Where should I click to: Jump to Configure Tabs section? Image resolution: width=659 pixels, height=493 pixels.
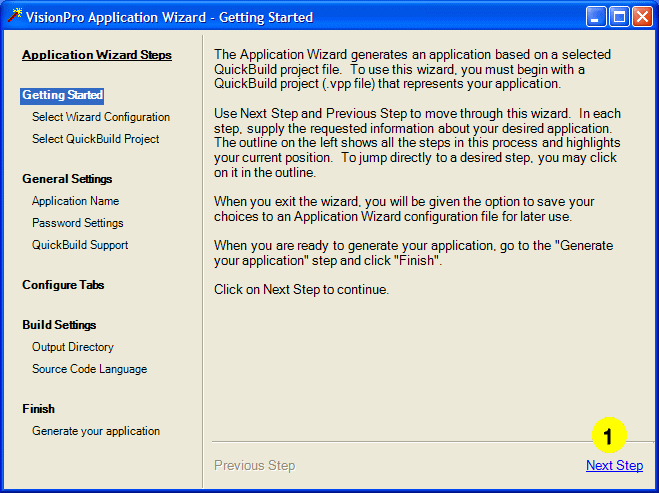[63, 285]
